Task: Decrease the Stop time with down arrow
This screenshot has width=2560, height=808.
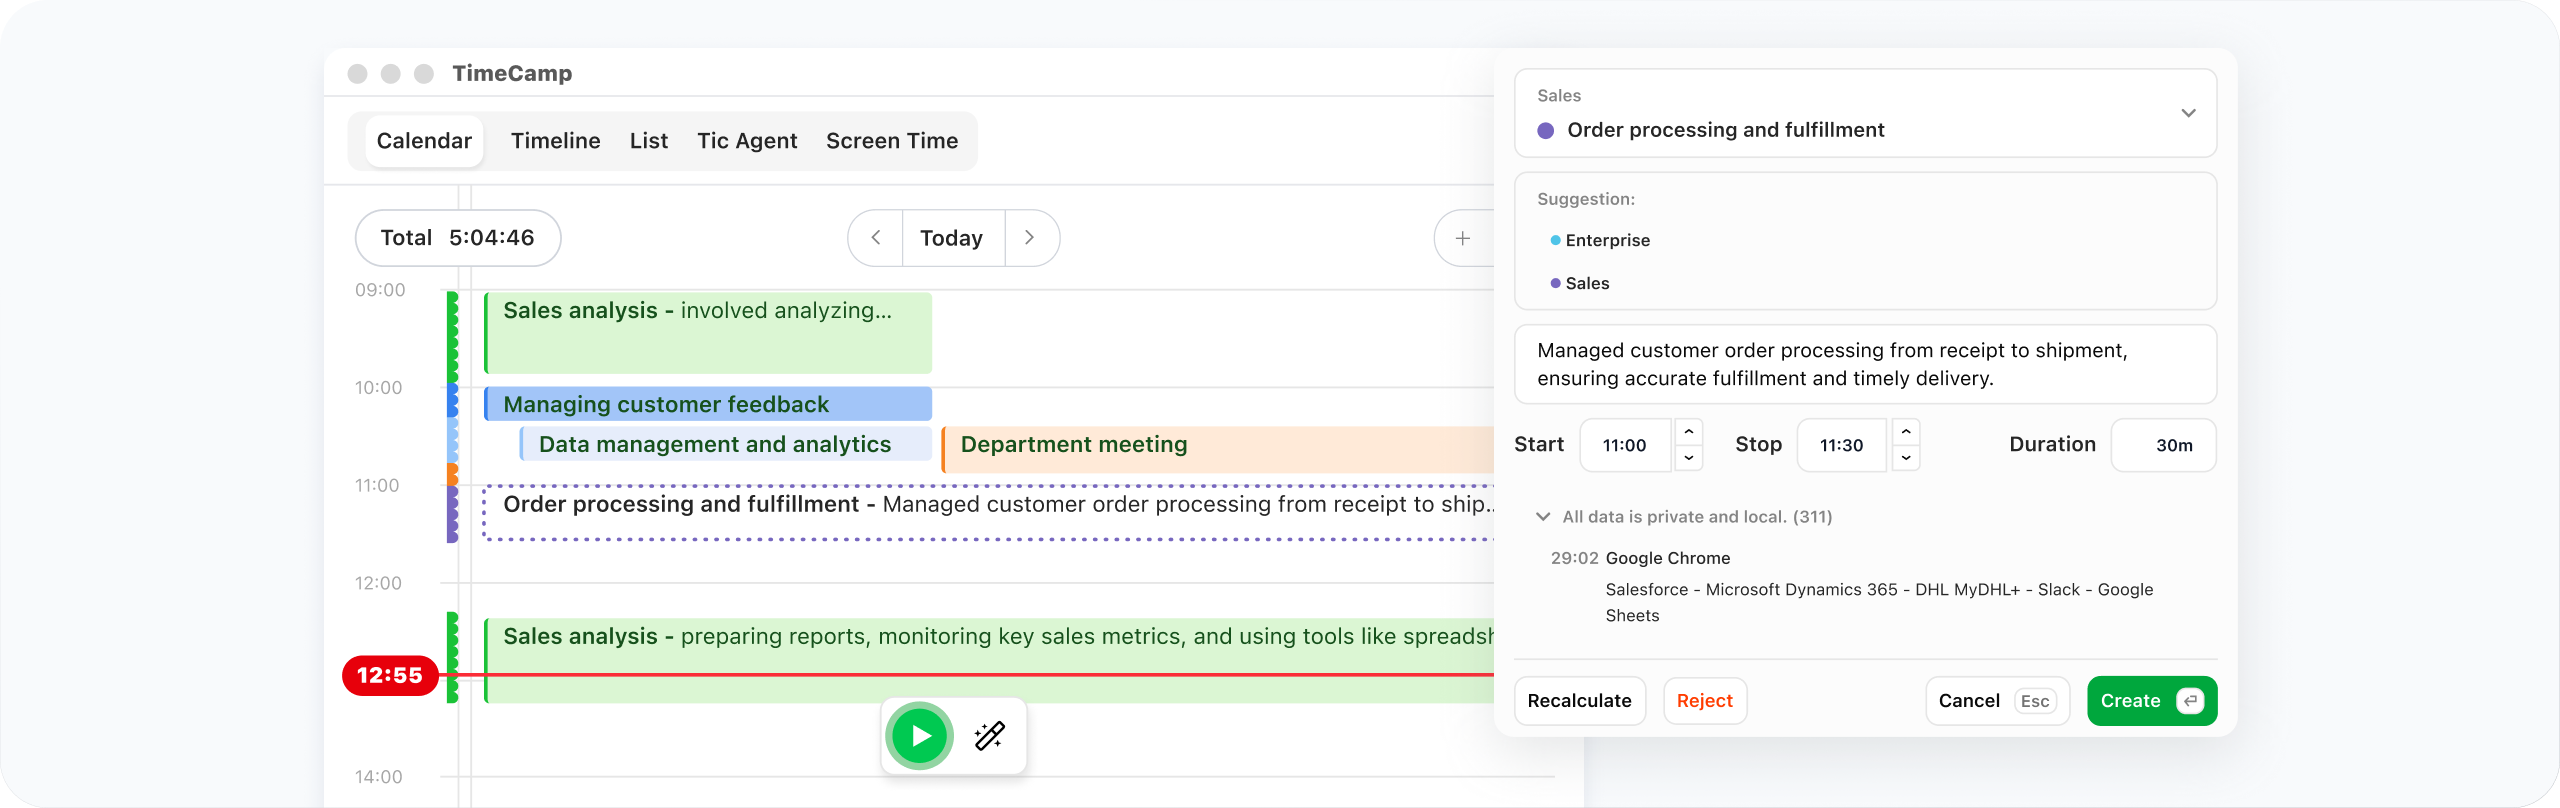Action: point(1906,458)
